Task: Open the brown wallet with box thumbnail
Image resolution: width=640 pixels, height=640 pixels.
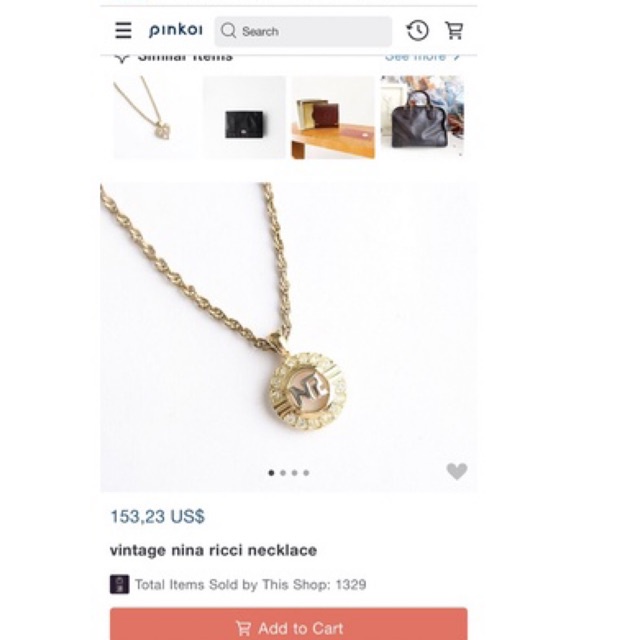Action: tap(333, 117)
